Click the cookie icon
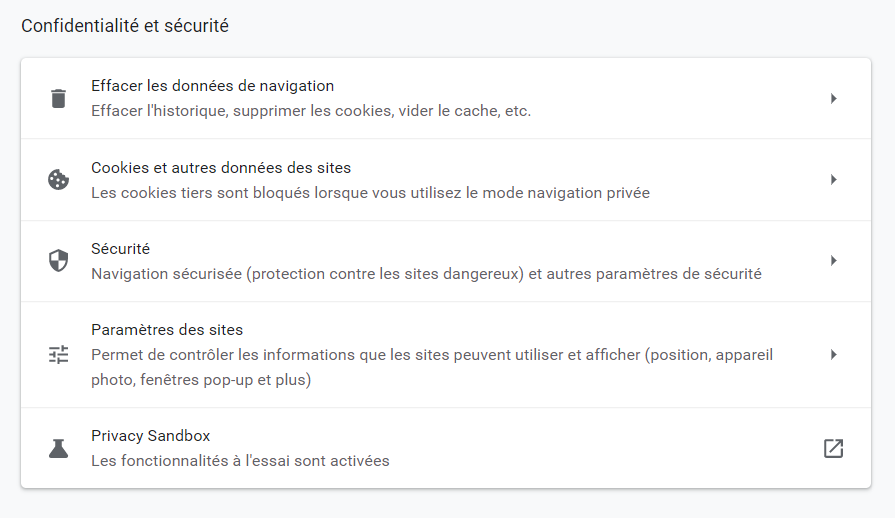Viewport: 895px width, 518px height. click(x=58, y=180)
